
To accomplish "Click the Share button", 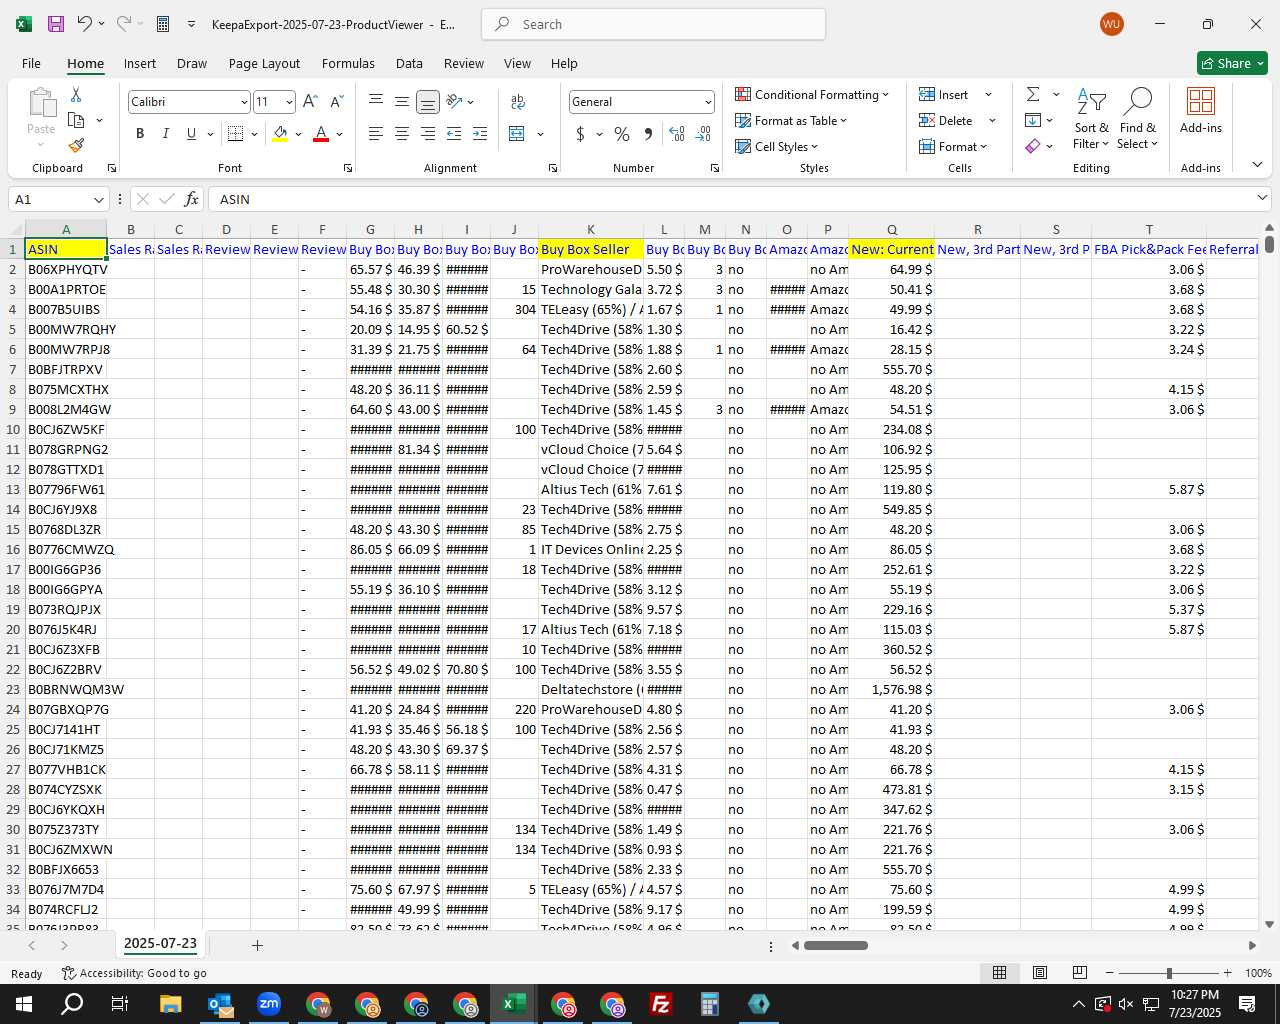I will point(1232,63).
